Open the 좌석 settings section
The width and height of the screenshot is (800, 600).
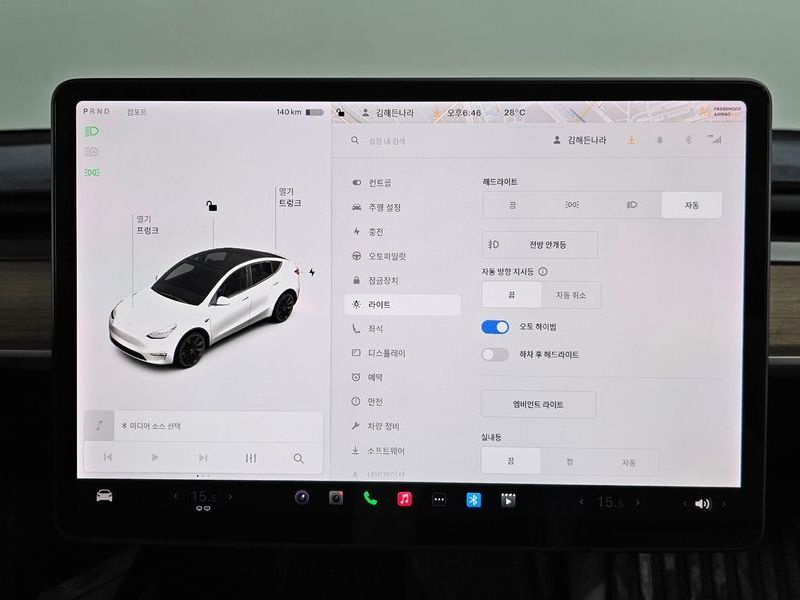pos(376,329)
